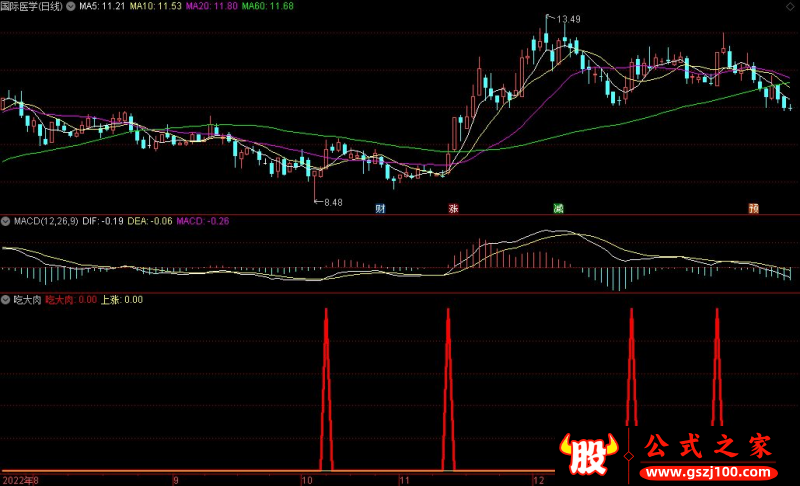Select the MA60: 11.68 label
Image resolution: width=800 pixels, height=486 pixels.
[x=267, y=7]
